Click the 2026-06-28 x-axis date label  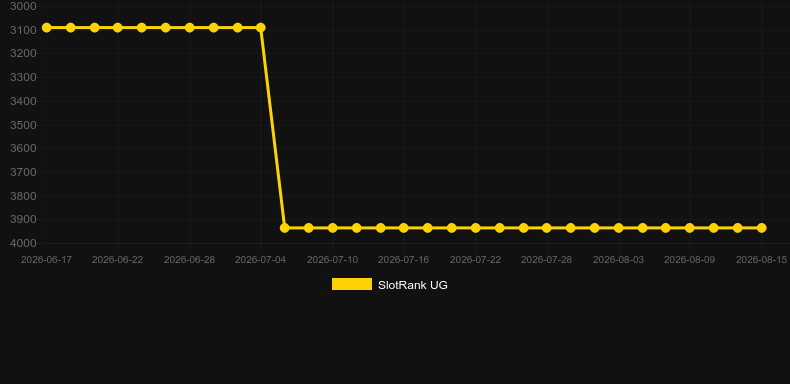tap(189, 260)
